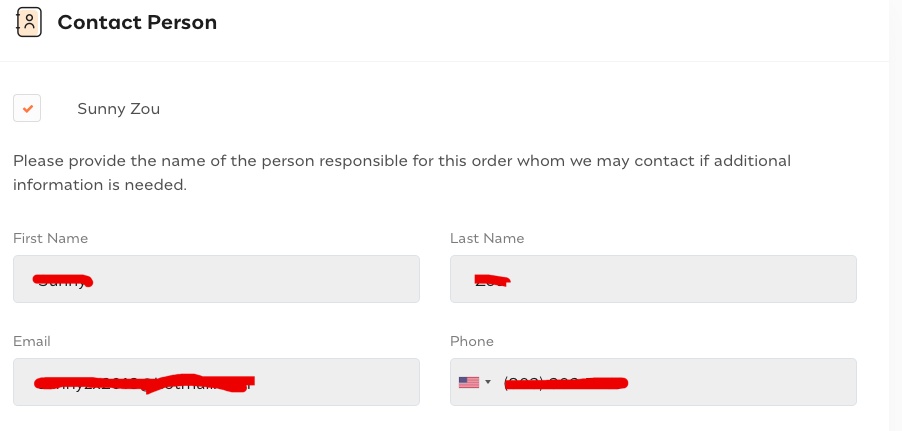902x431 pixels.
Task: Click the redacted last name text
Action: point(492,280)
